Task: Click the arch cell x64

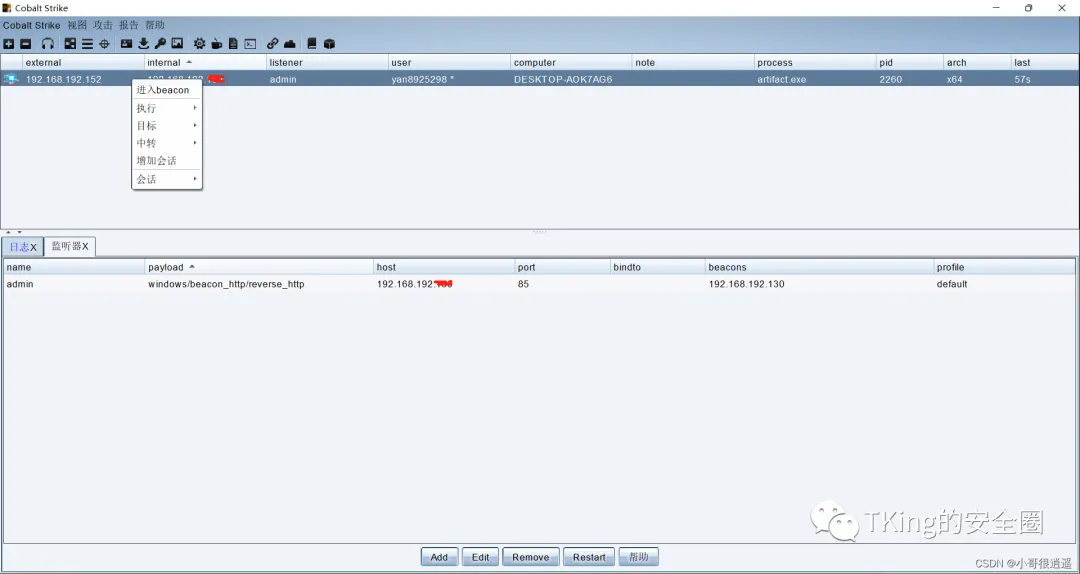Action: [955, 79]
